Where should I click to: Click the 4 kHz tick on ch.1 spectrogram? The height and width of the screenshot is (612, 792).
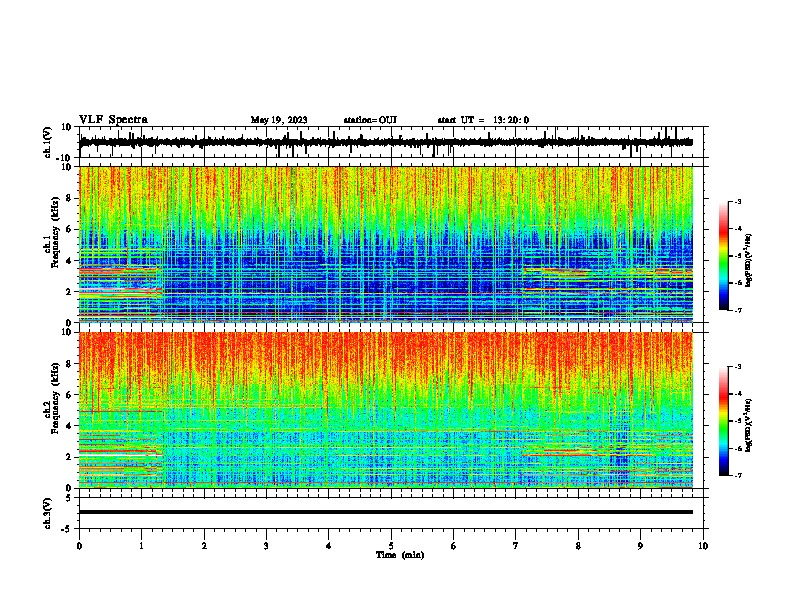69,261
